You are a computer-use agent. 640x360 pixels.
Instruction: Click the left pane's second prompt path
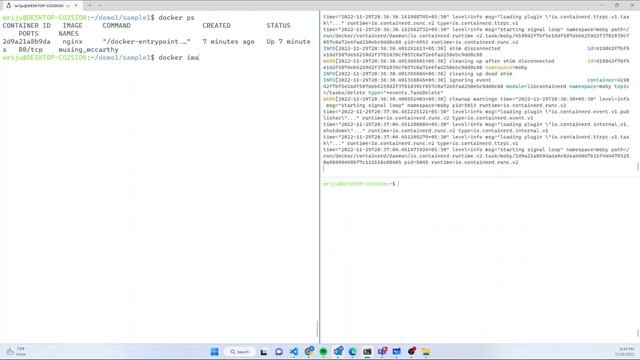pos(120,58)
